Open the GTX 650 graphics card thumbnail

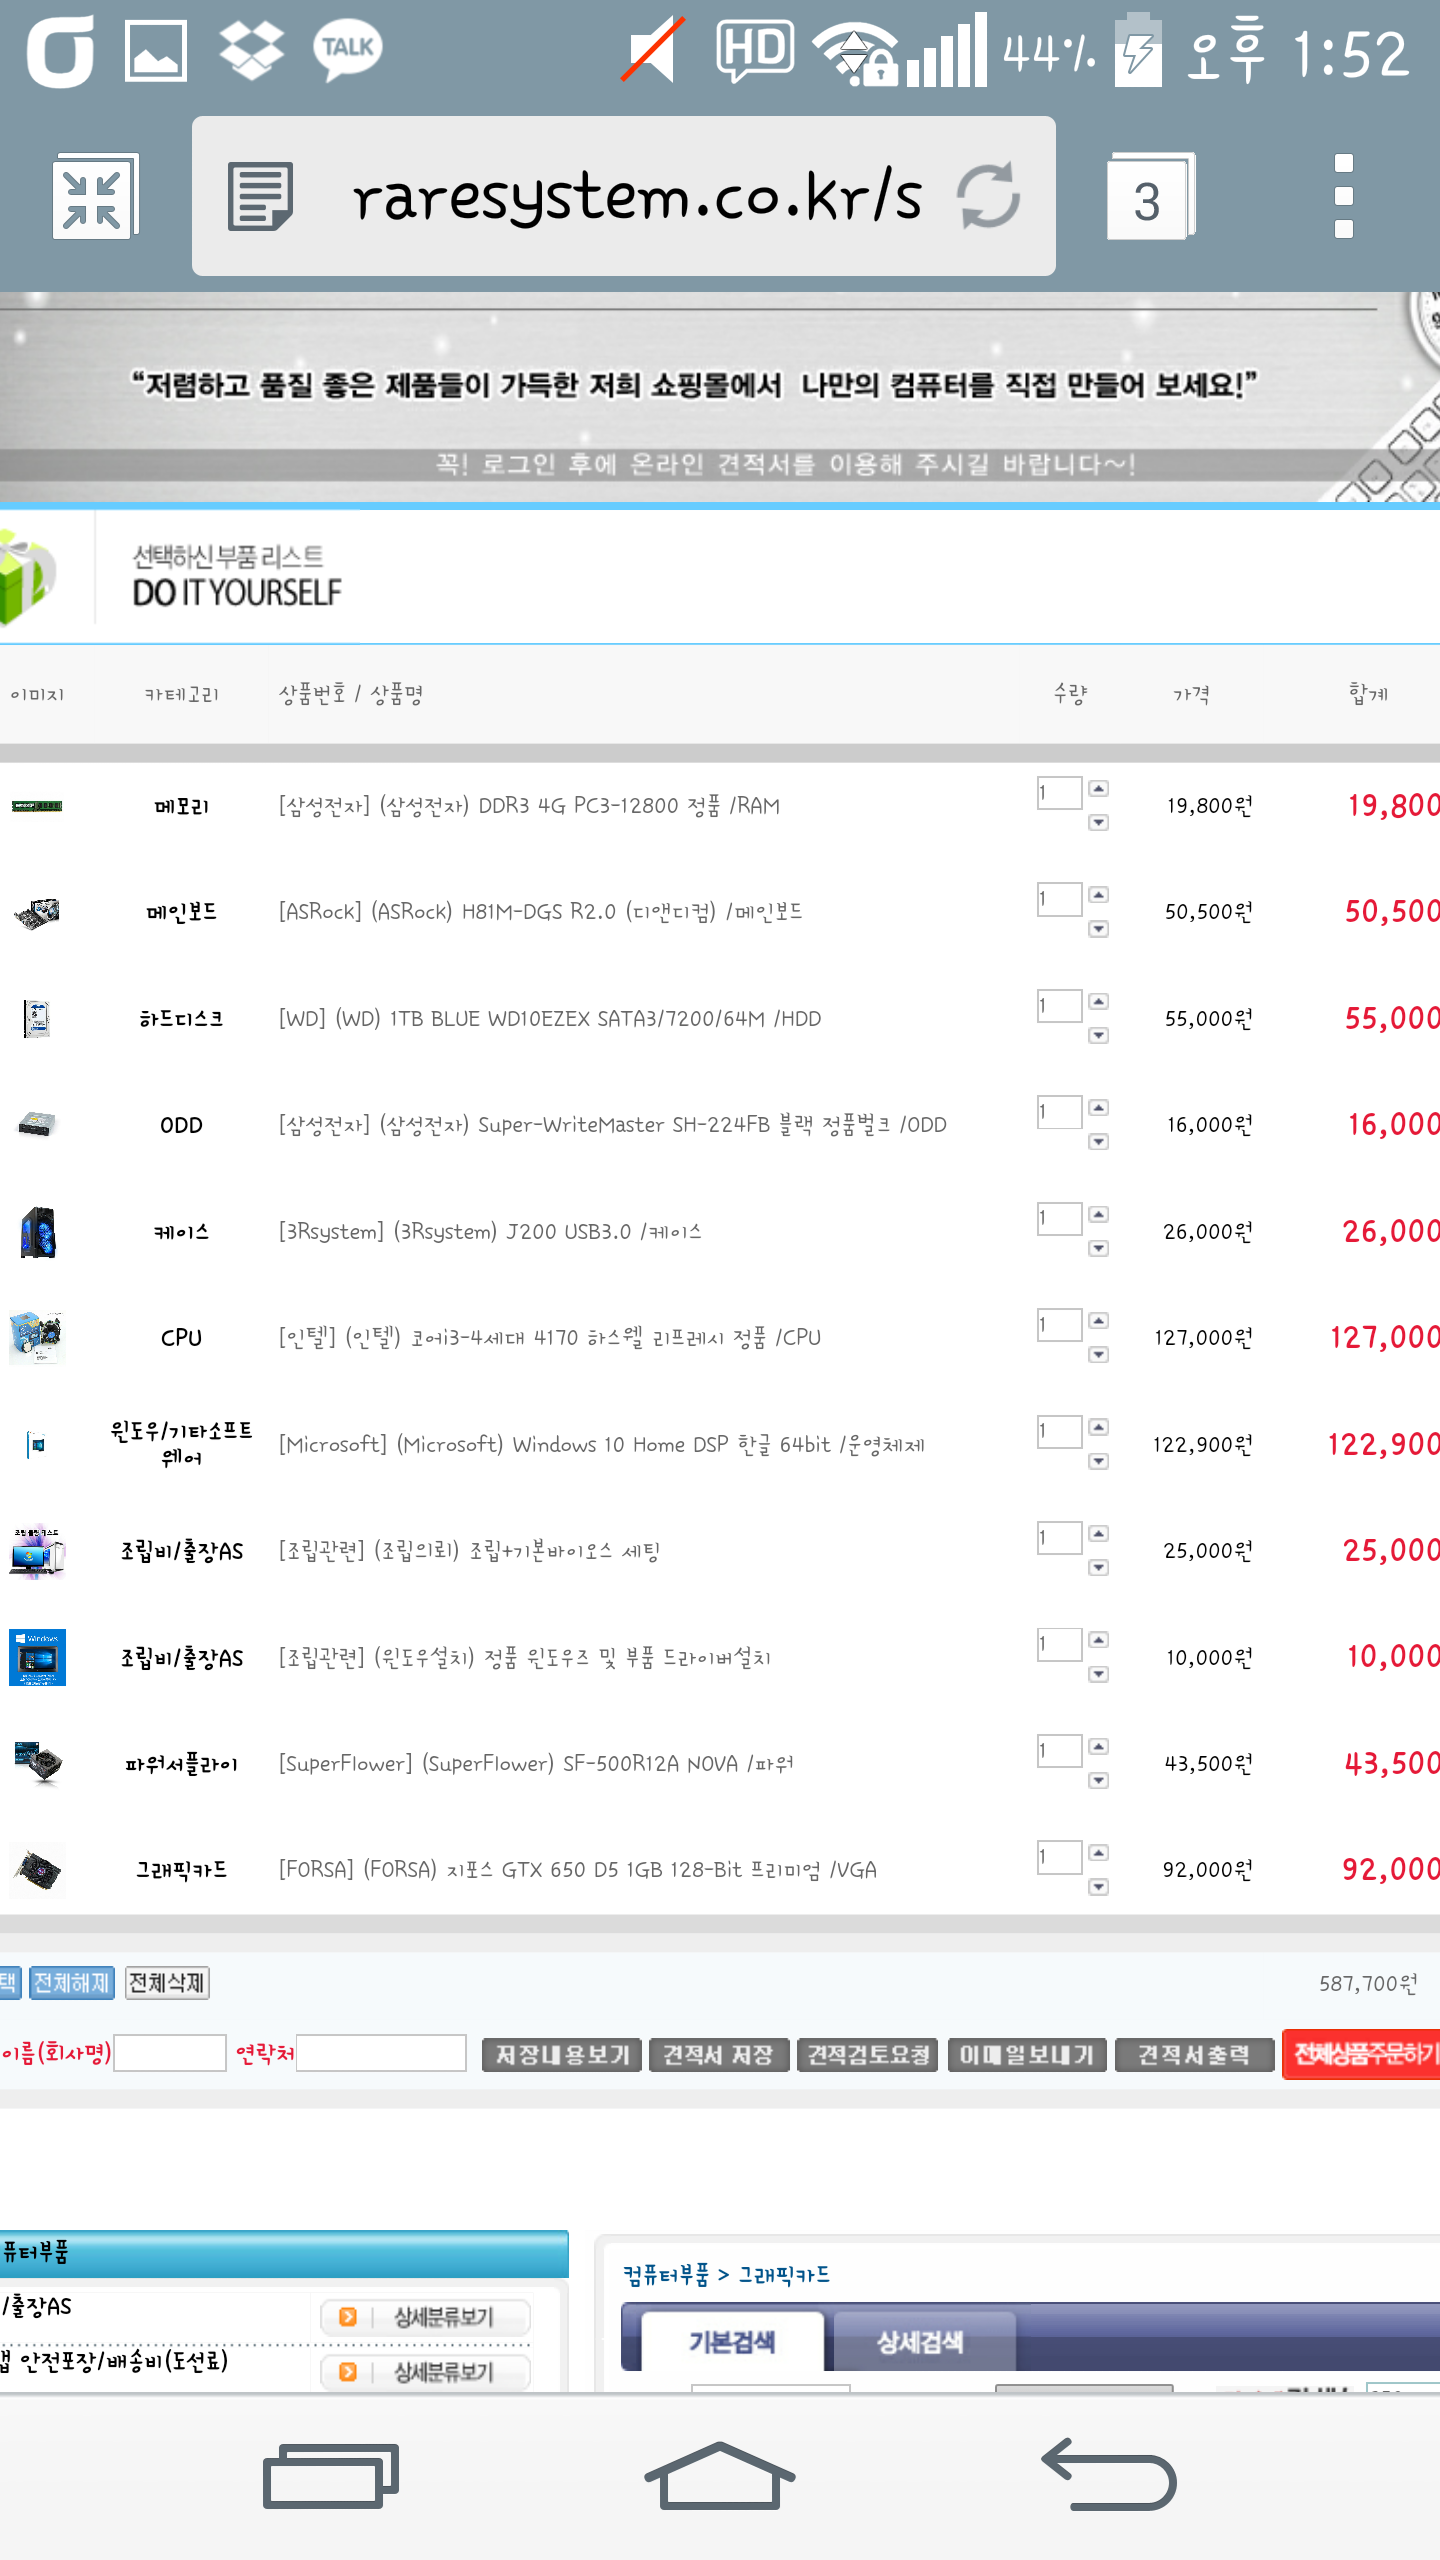coord(37,1870)
